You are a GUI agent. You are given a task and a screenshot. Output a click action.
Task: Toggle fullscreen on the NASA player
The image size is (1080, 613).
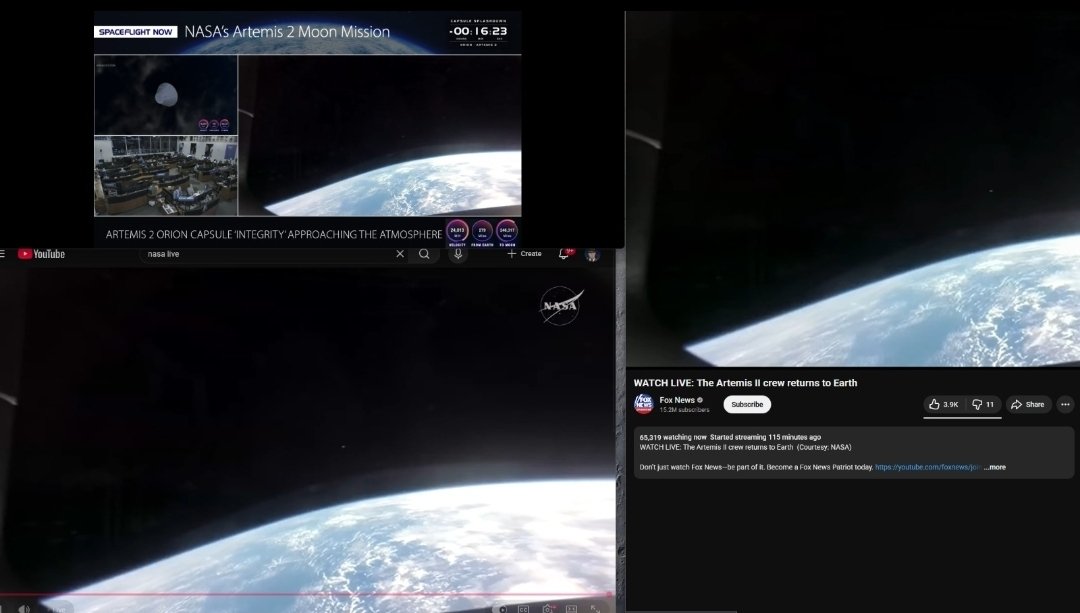pyautogui.click(x=595, y=610)
